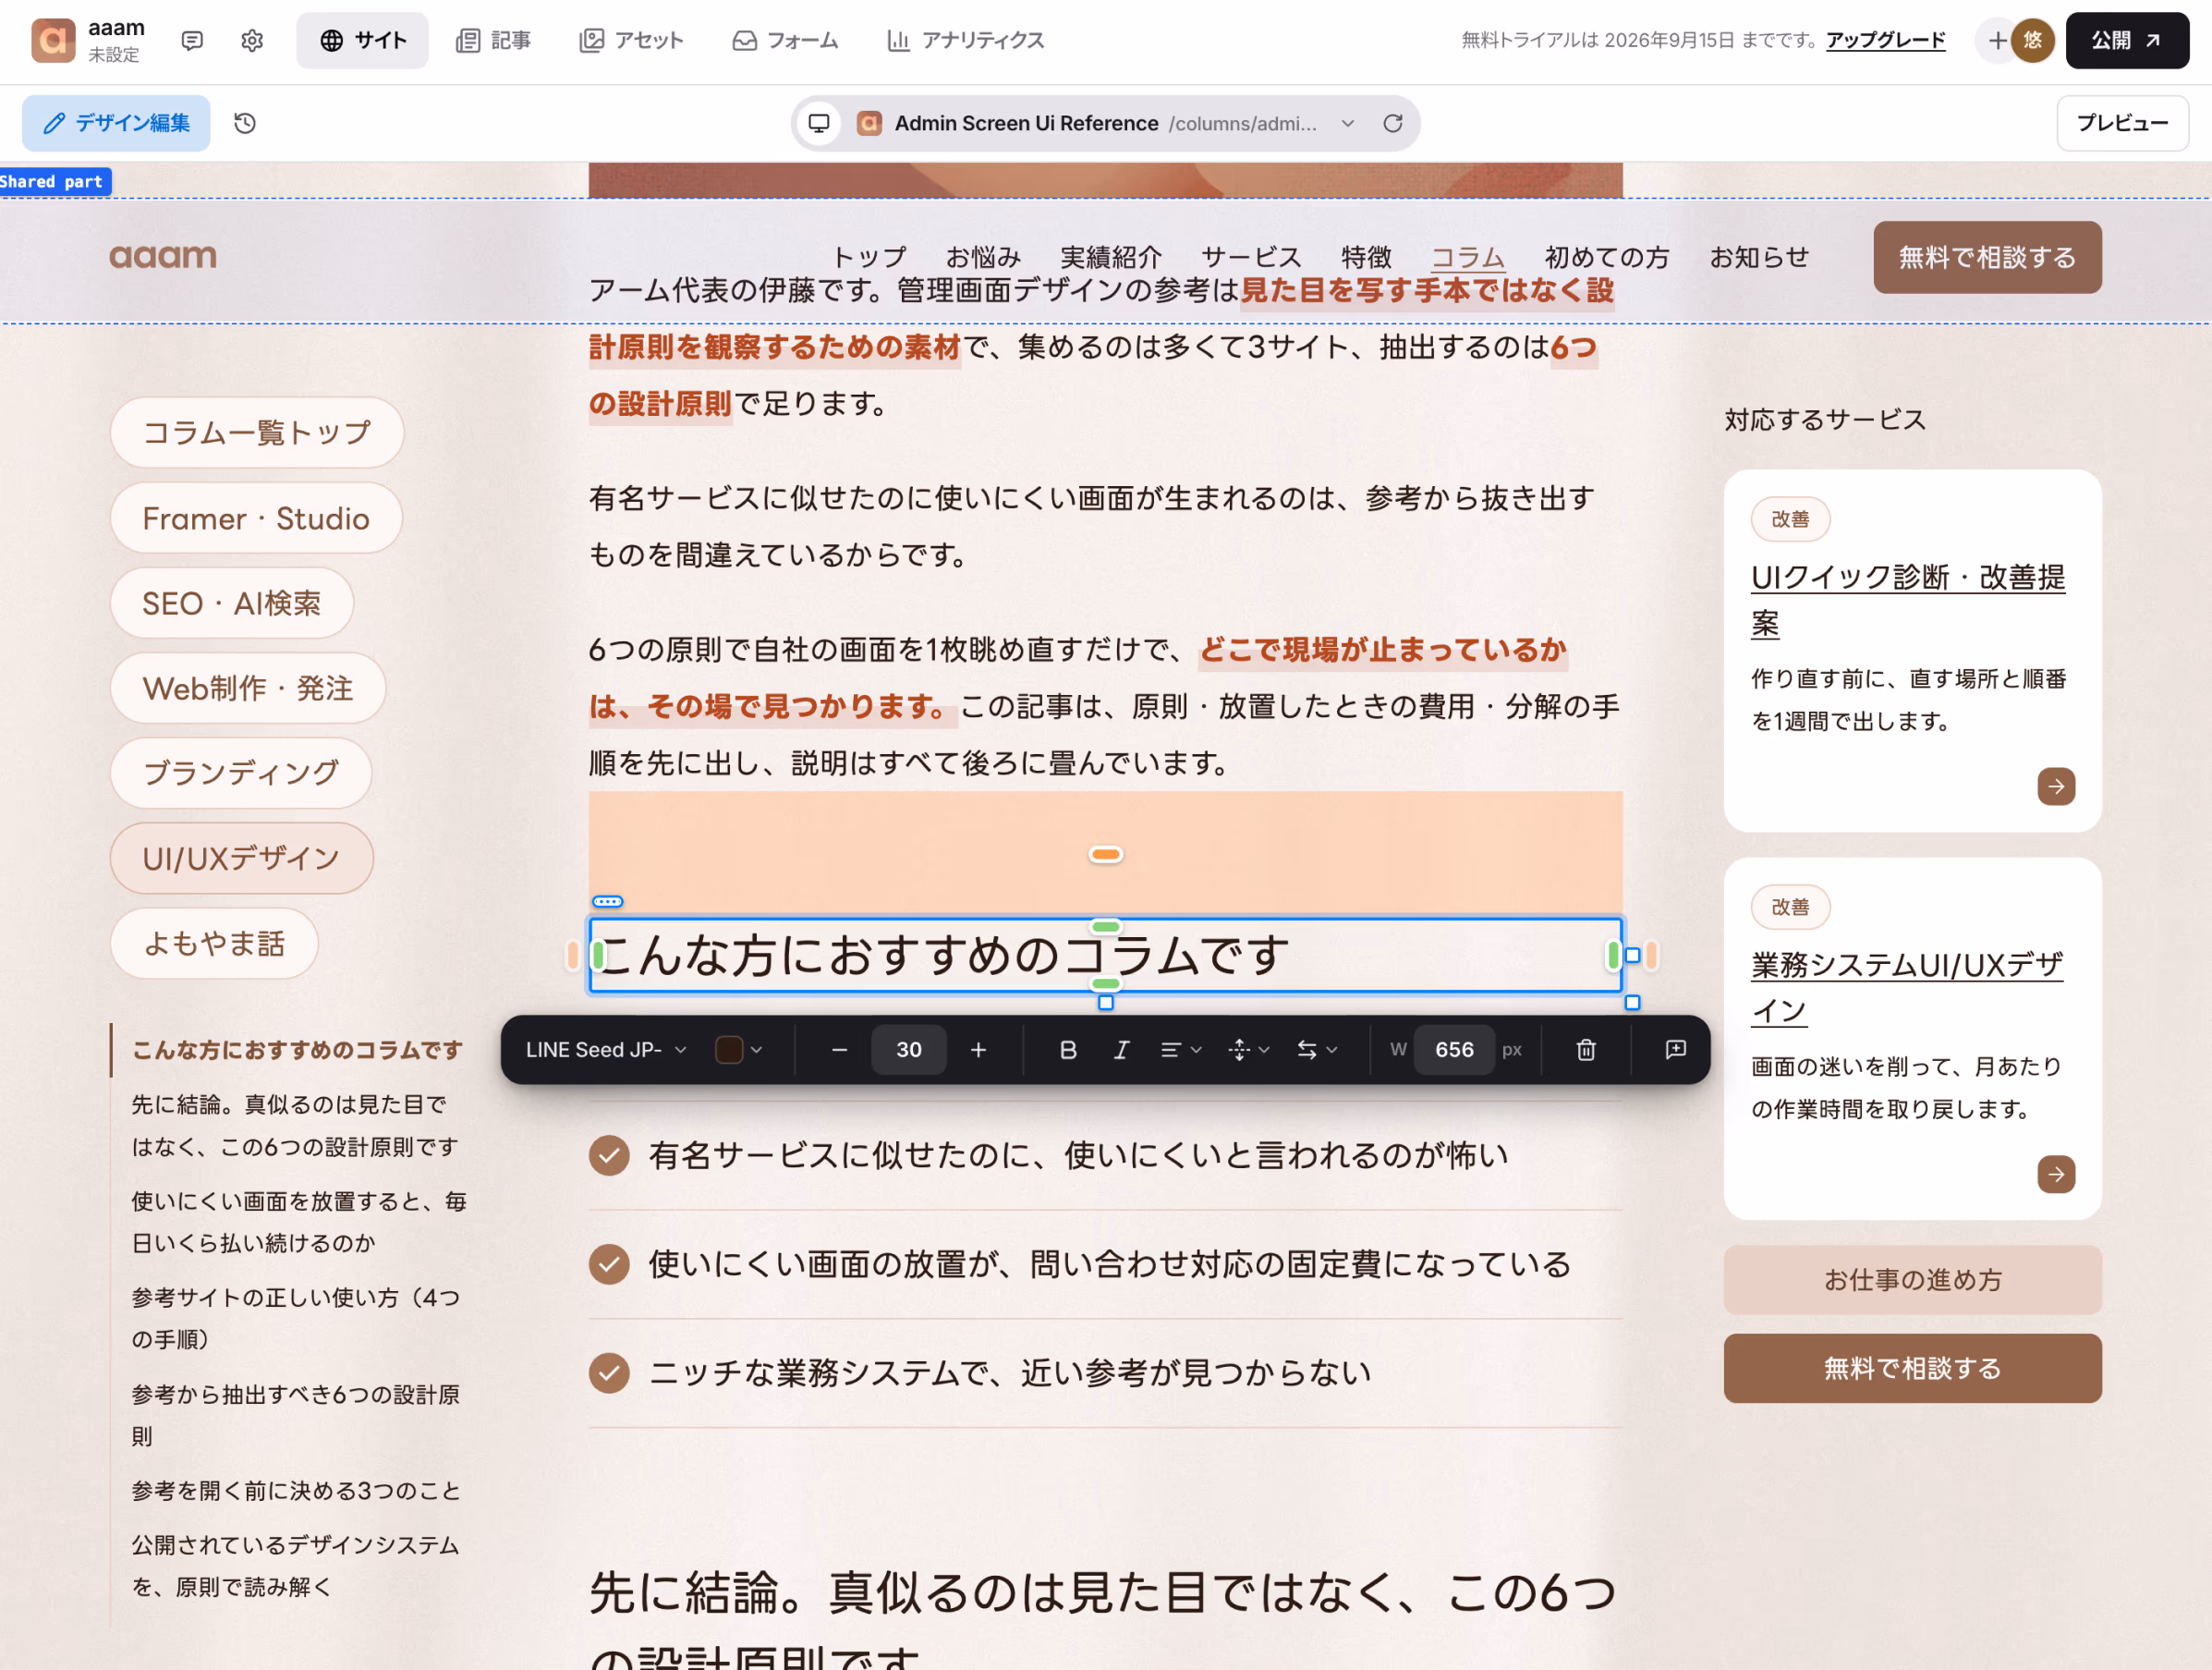Open line spacing dropdown
The height and width of the screenshot is (1670, 2212).
tap(1248, 1050)
